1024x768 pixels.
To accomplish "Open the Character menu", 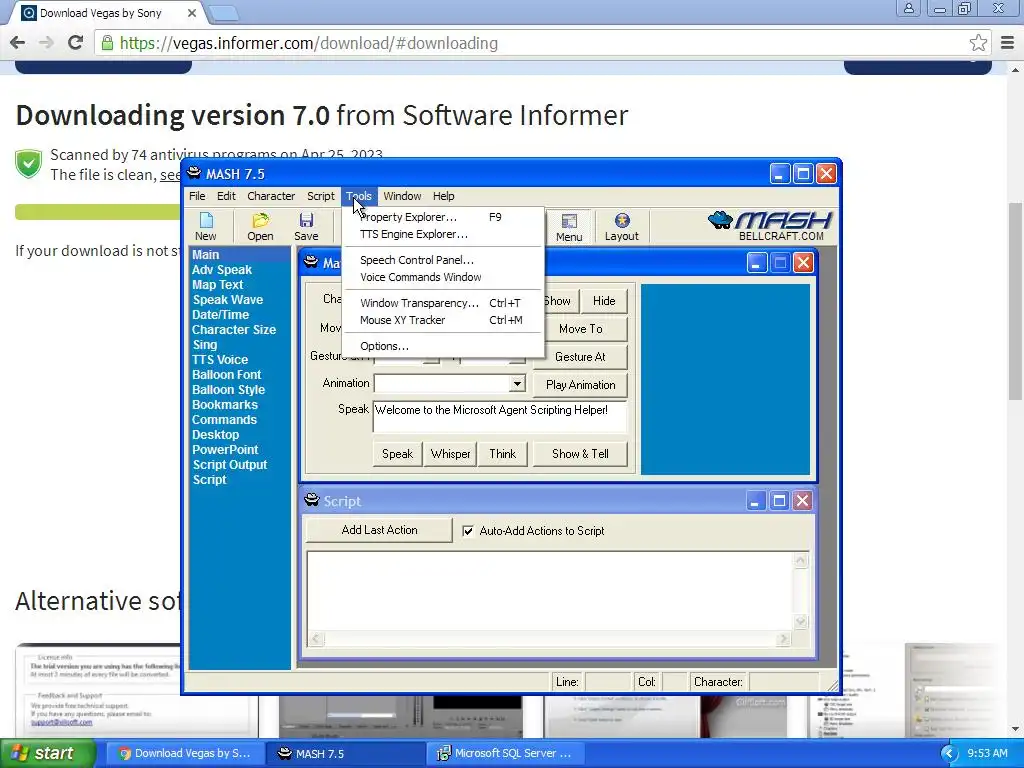I will pyautogui.click(x=271, y=196).
